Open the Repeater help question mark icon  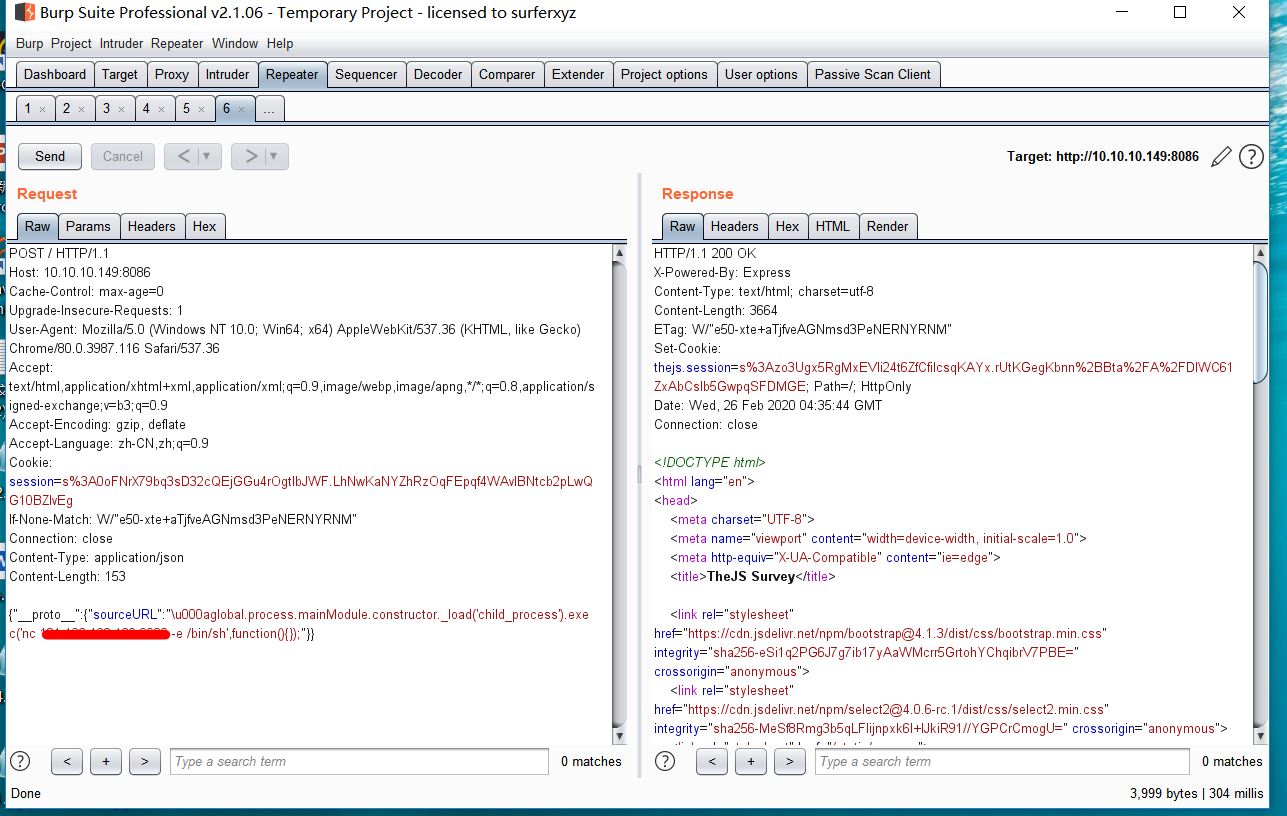click(x=1251, y=156)
